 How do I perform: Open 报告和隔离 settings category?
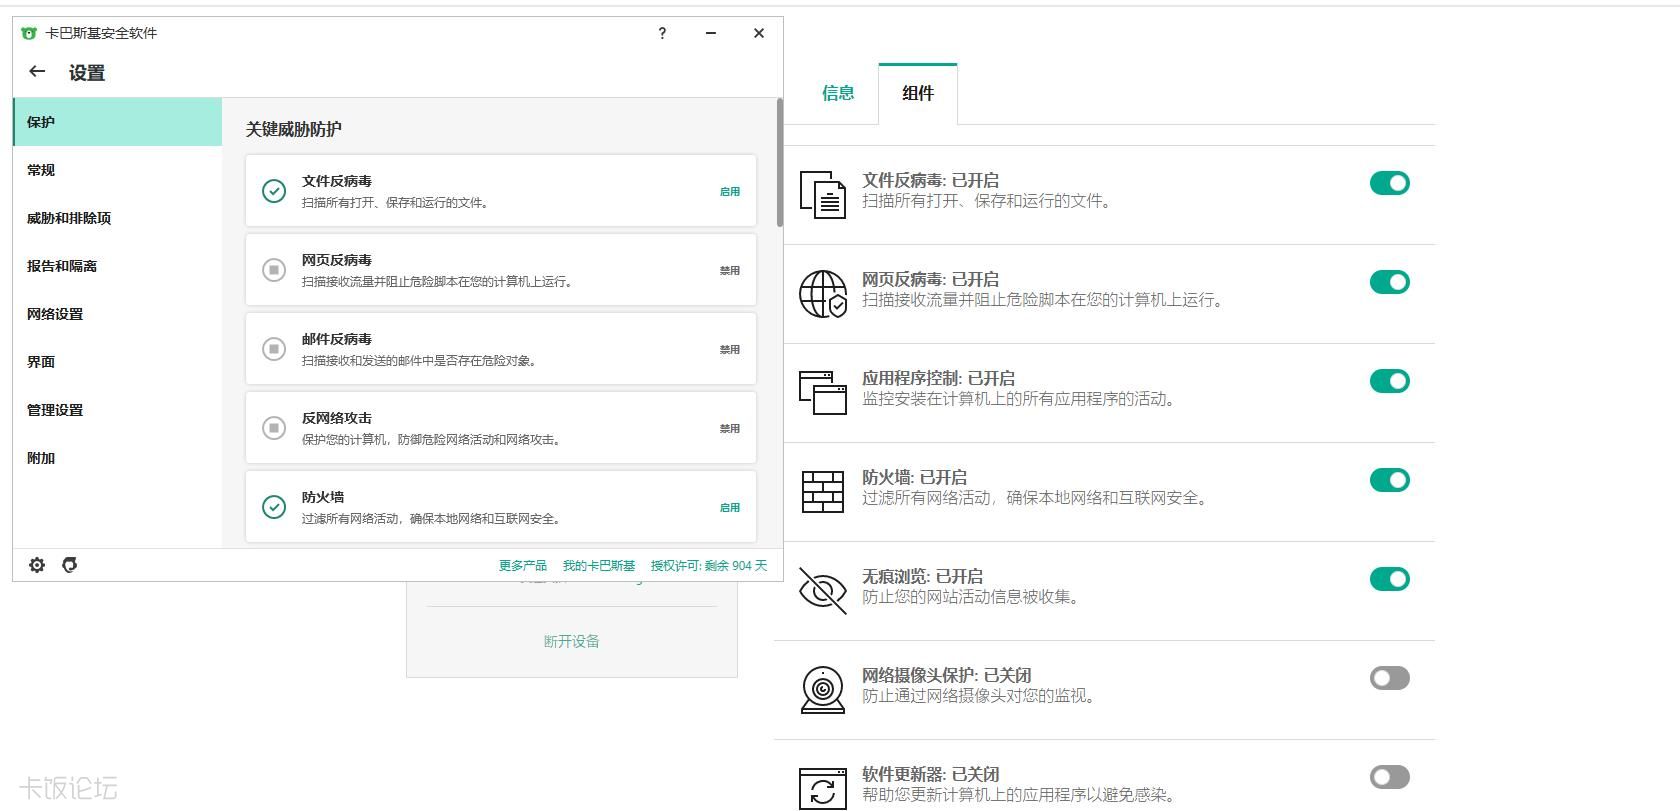point(117,266)
